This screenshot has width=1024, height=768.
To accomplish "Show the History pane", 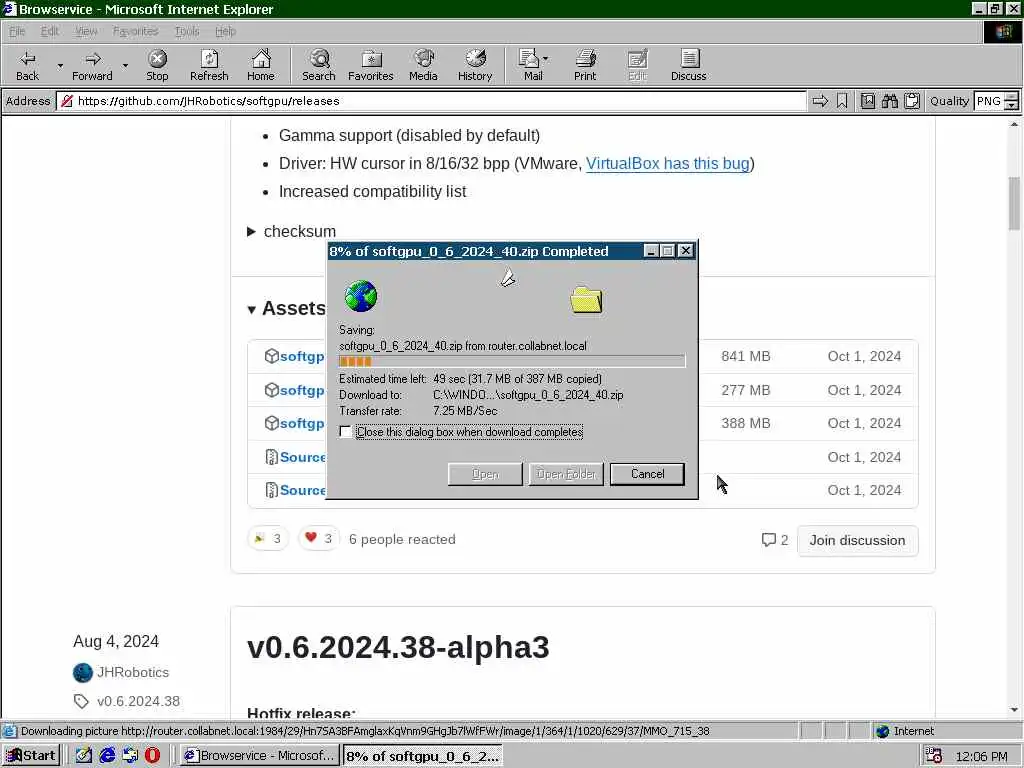I will [x=475, y=65].
